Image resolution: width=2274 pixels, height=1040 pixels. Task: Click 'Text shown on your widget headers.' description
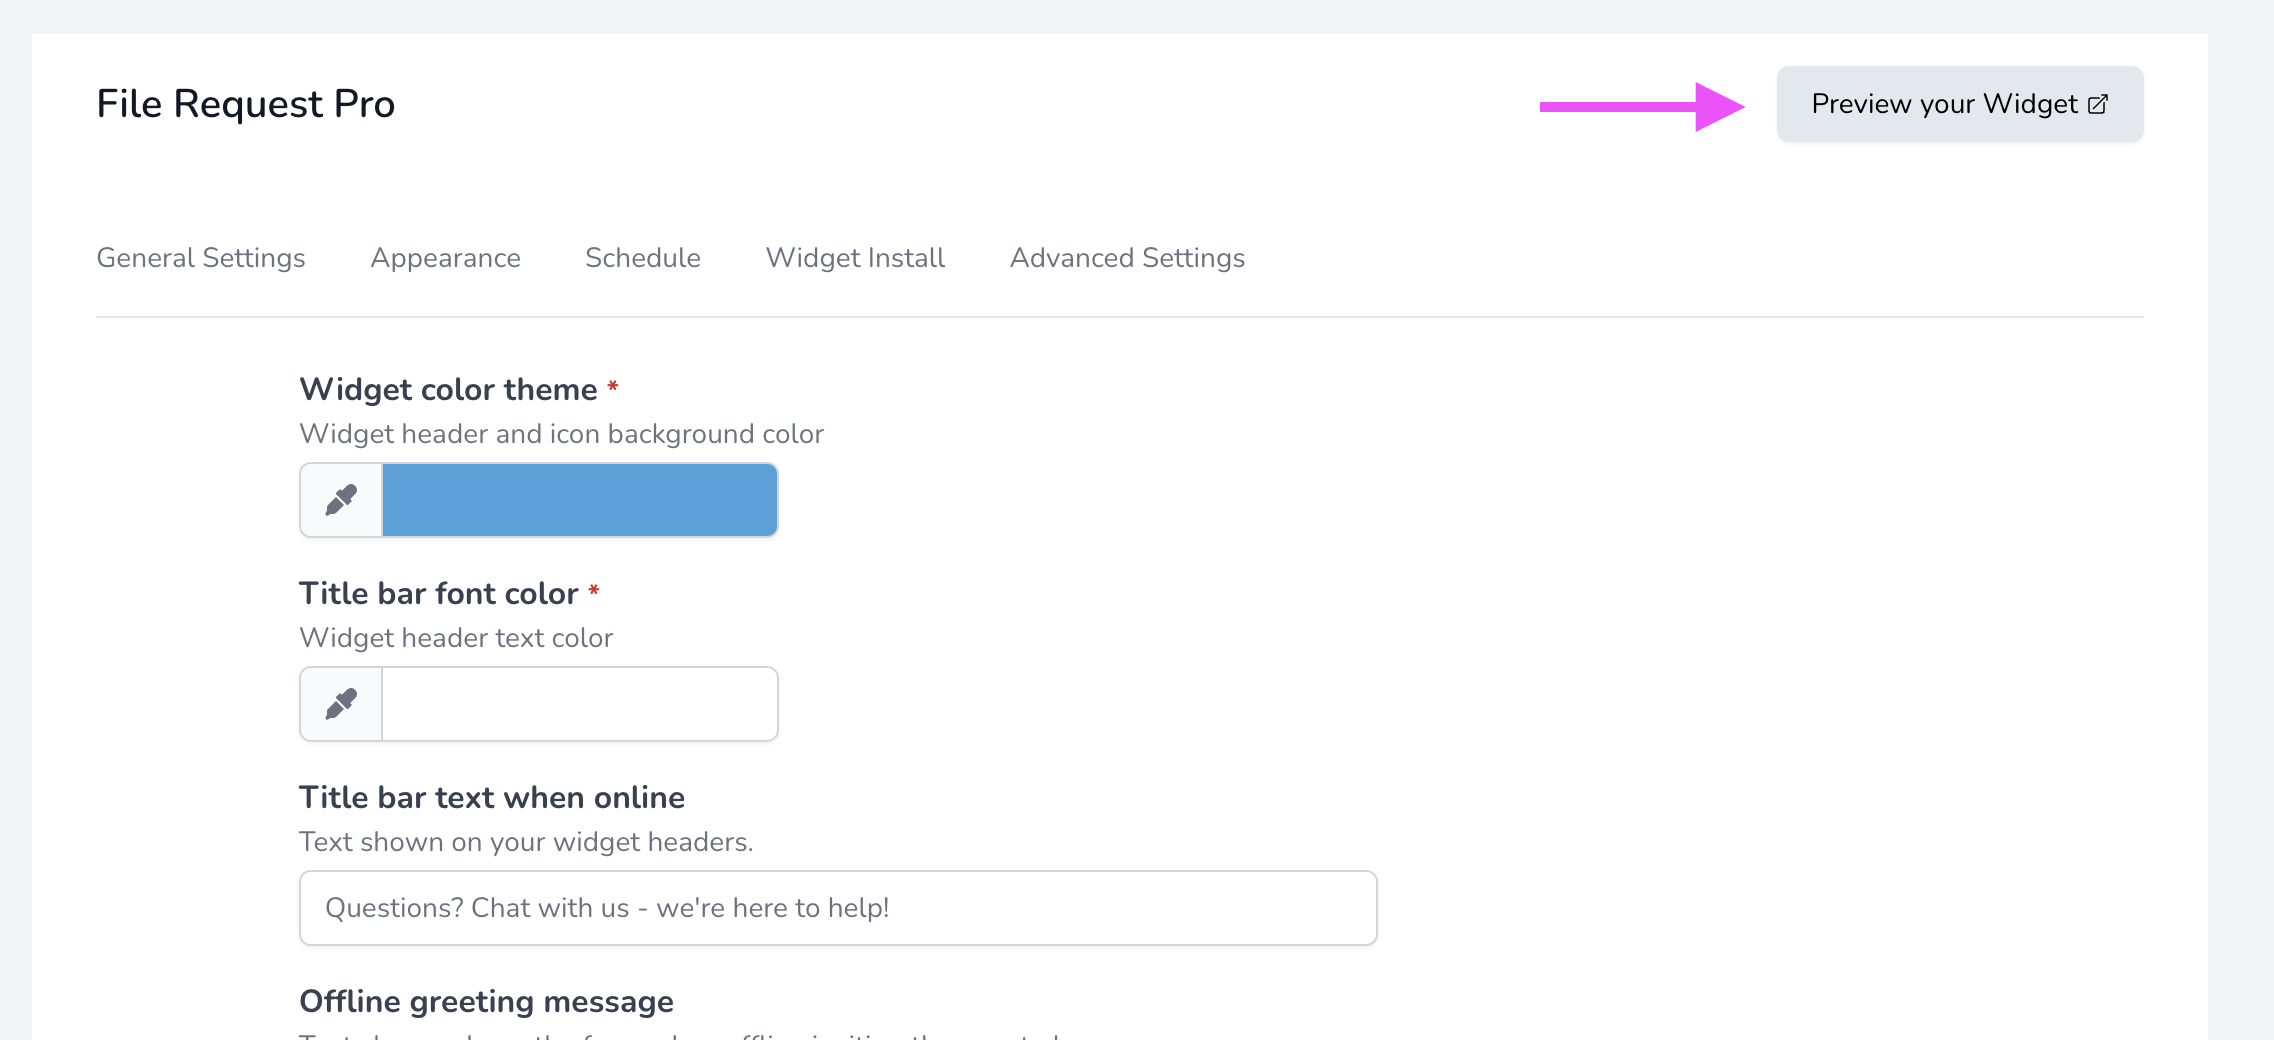coord(526,842)
